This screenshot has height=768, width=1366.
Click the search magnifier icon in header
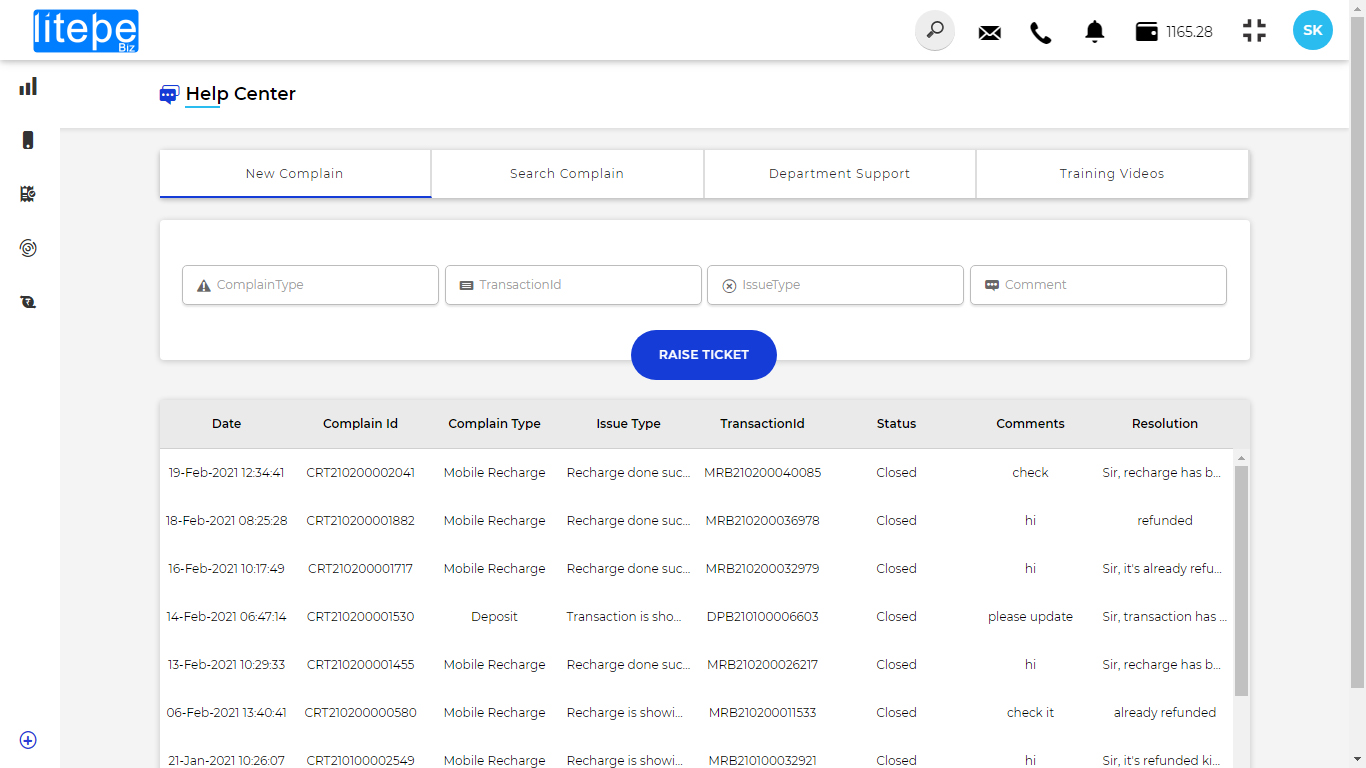[935, 31]
